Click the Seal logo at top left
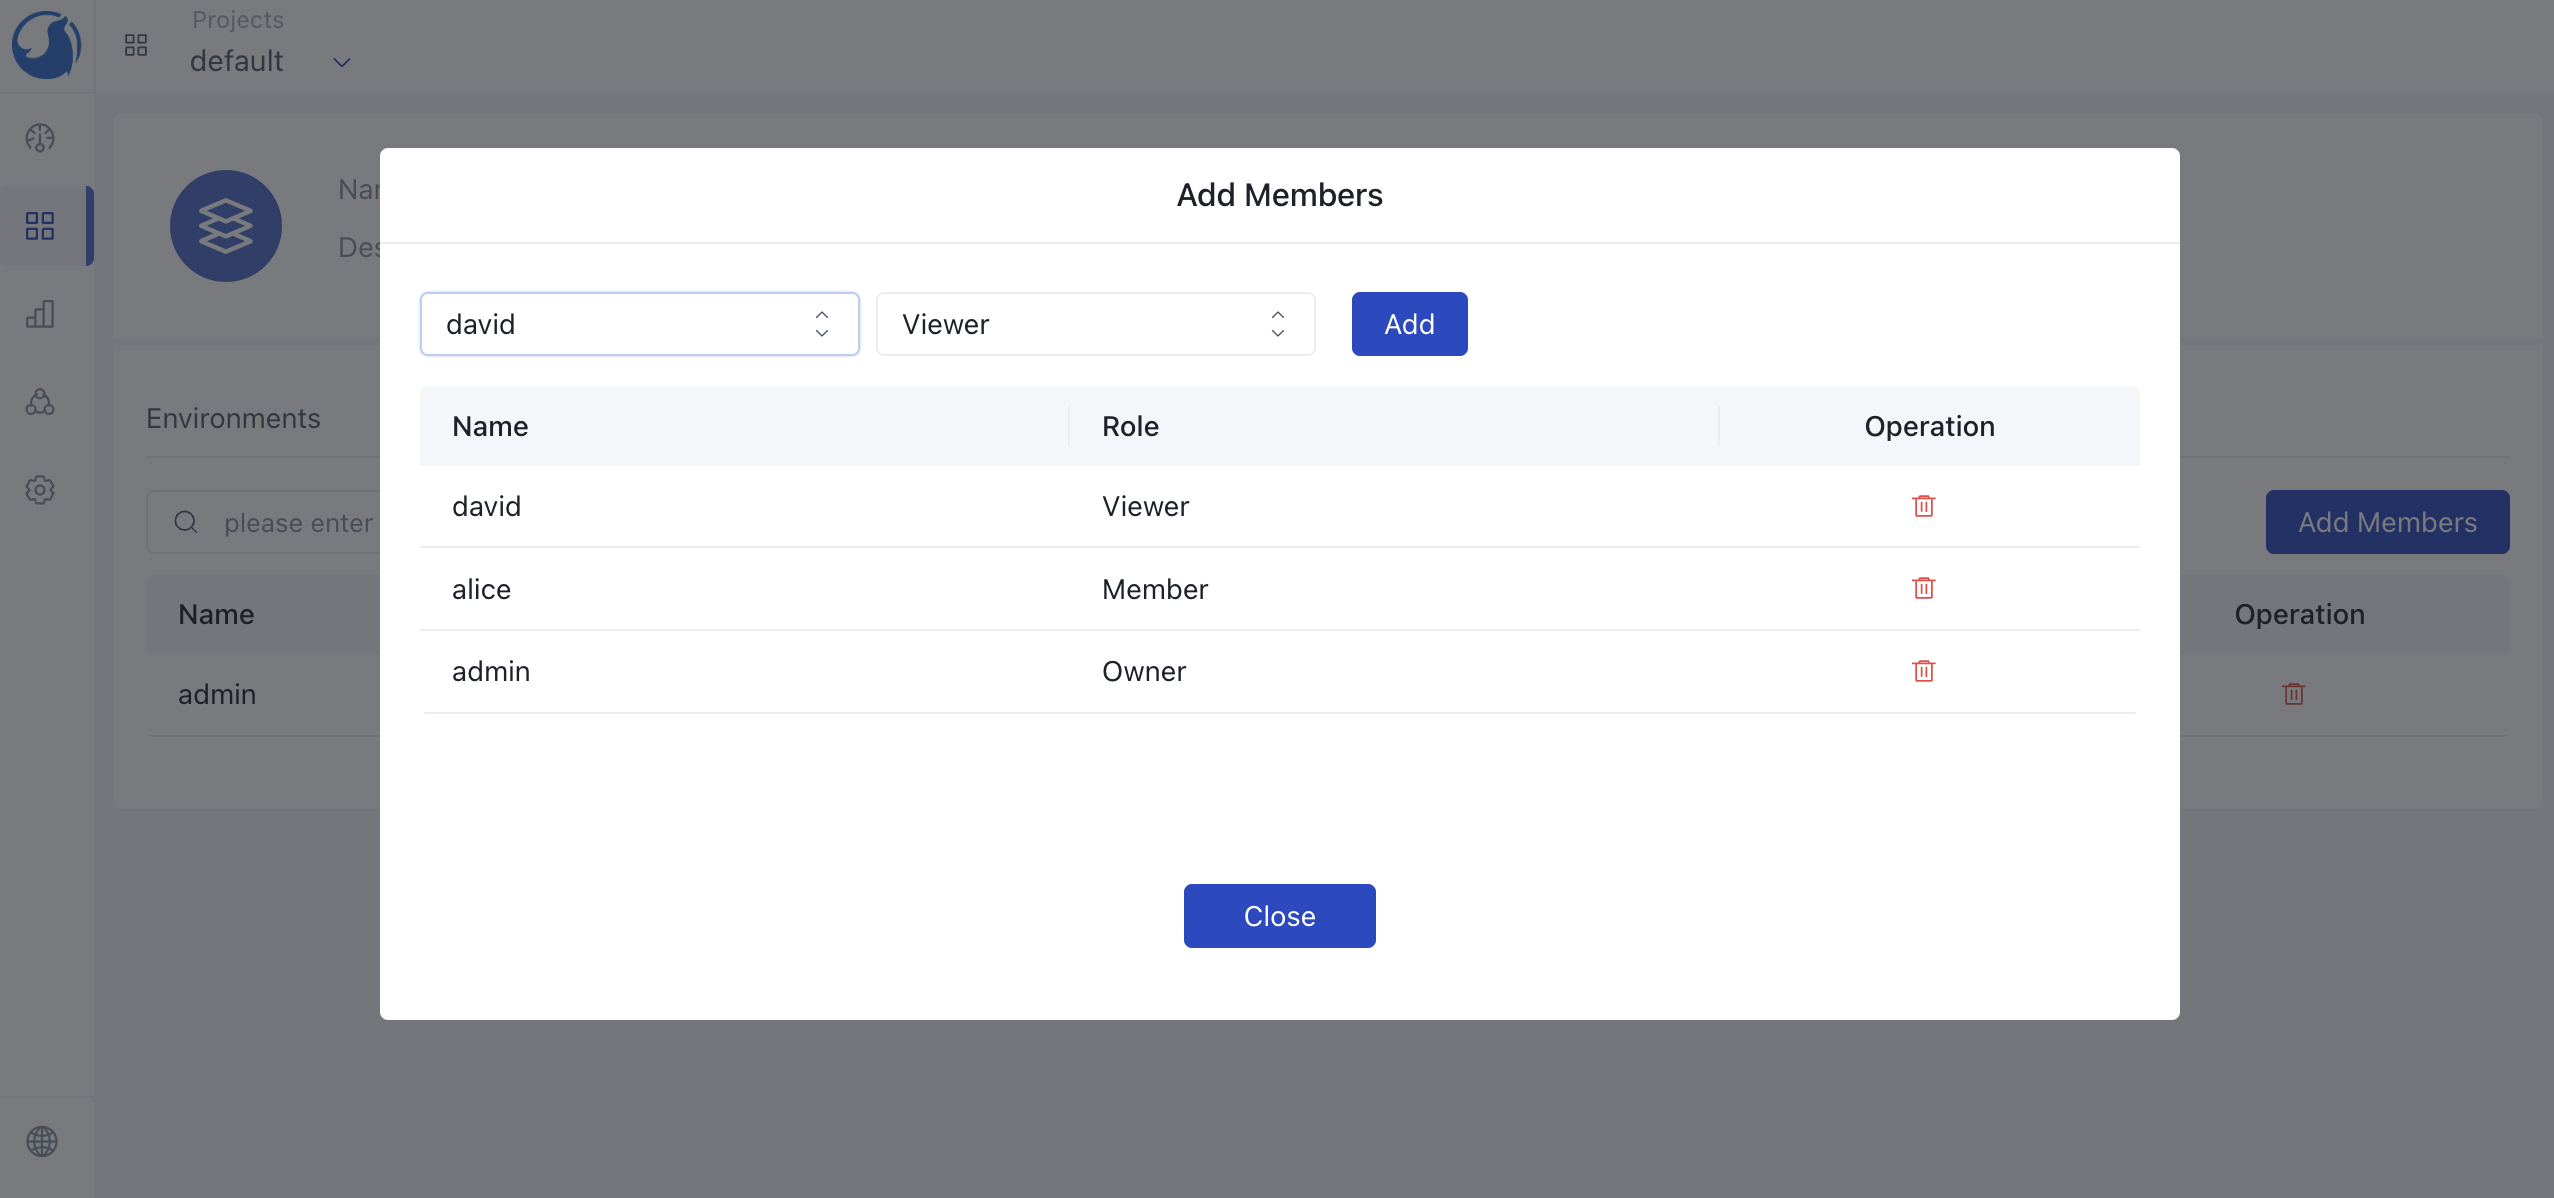 click(46, 46)
